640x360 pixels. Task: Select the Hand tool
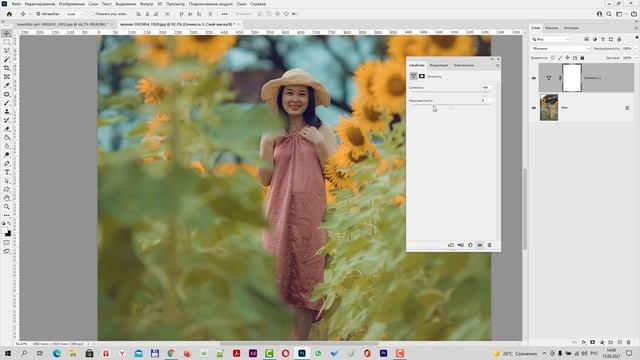(7, 198)
